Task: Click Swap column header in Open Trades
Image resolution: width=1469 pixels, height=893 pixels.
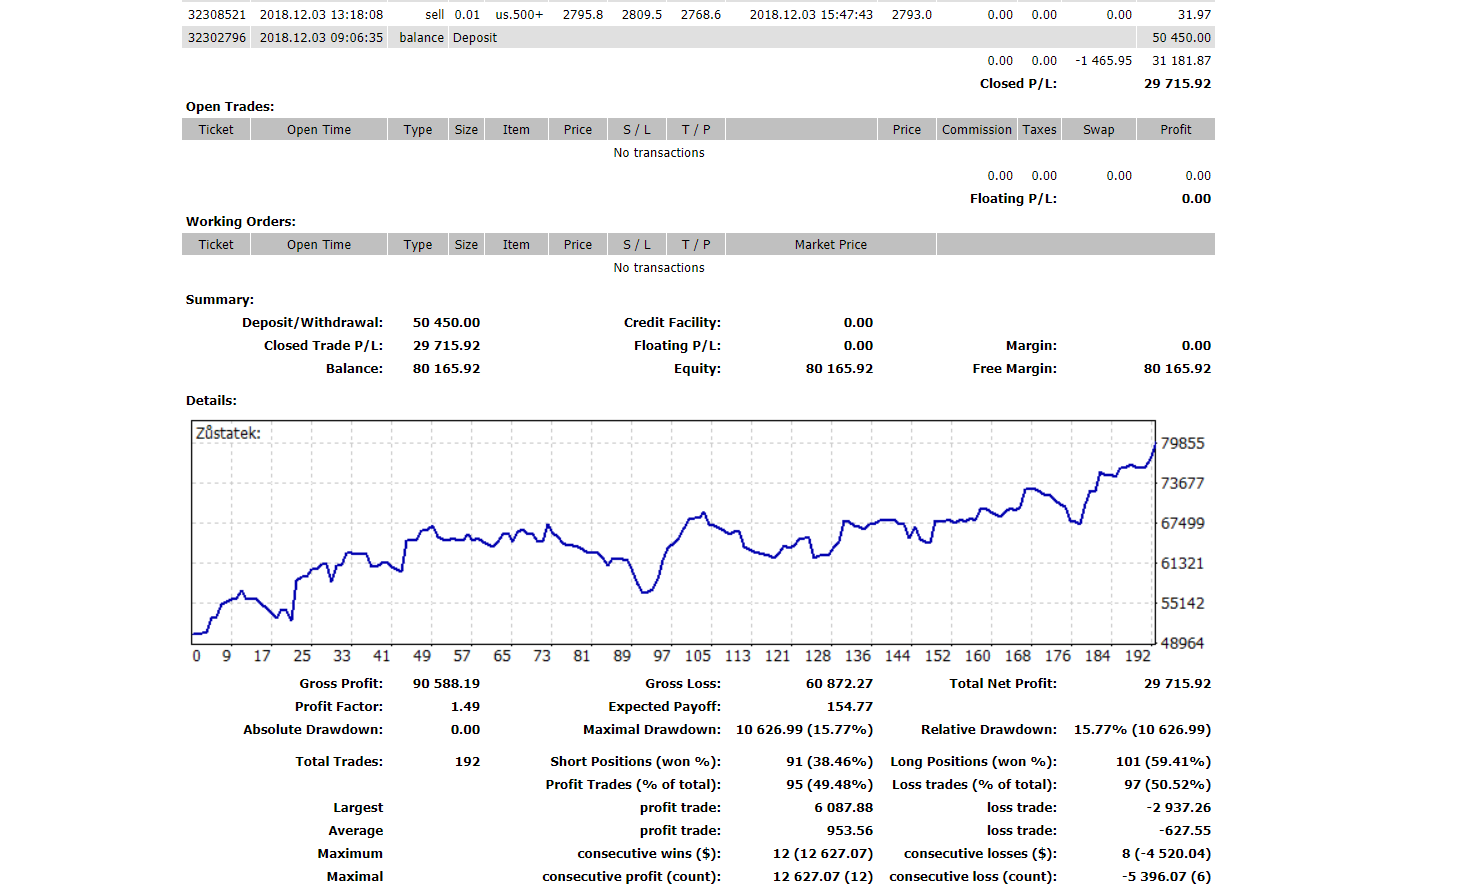Action: (x=1098, y=130)
